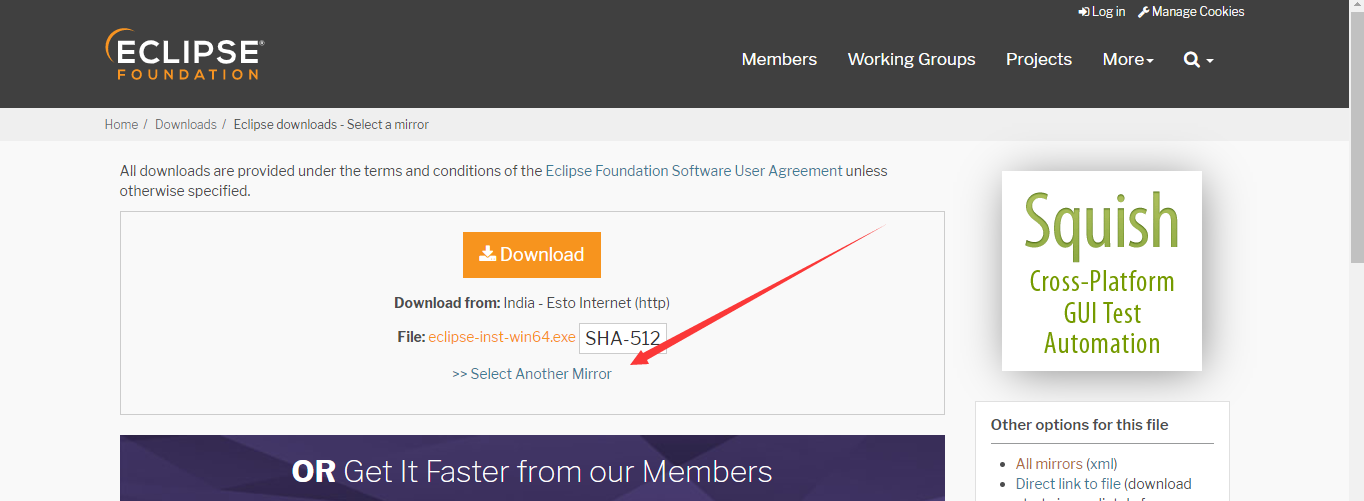Click the Log in link
The height and width of the screenshot is (501, 1364).
click(x=1102, y=12)
